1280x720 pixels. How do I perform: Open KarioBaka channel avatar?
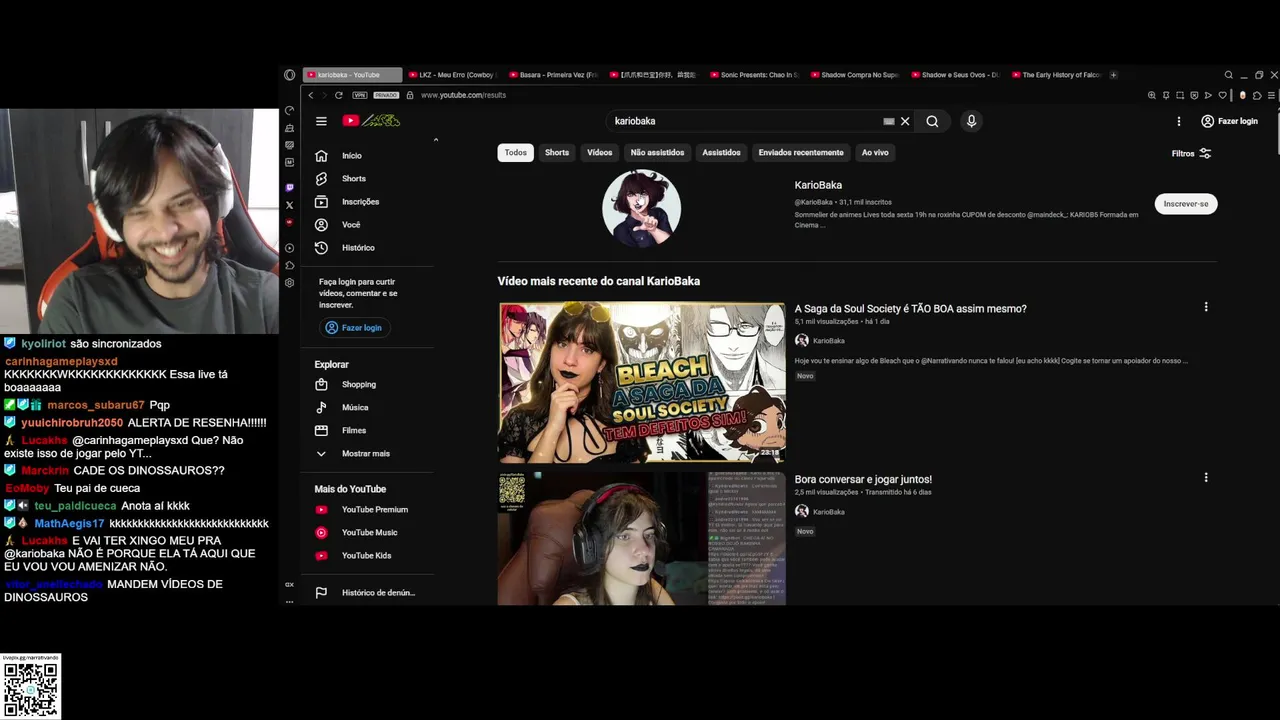[x=641, y=208]
